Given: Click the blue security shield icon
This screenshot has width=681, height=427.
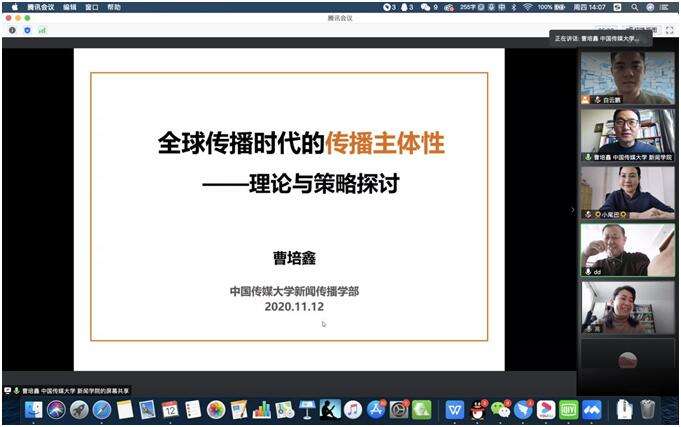Looking at the screenshot, I should (27, 30).
